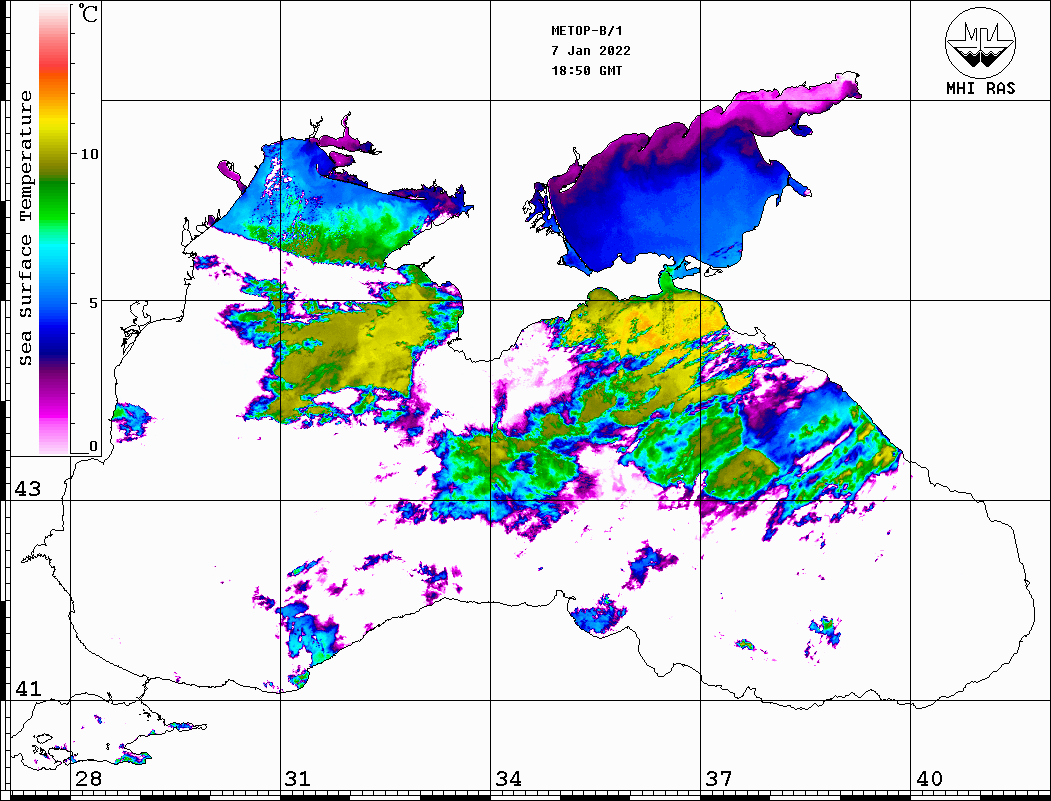Click the '5' tick on temperature scale

point(93,303)
